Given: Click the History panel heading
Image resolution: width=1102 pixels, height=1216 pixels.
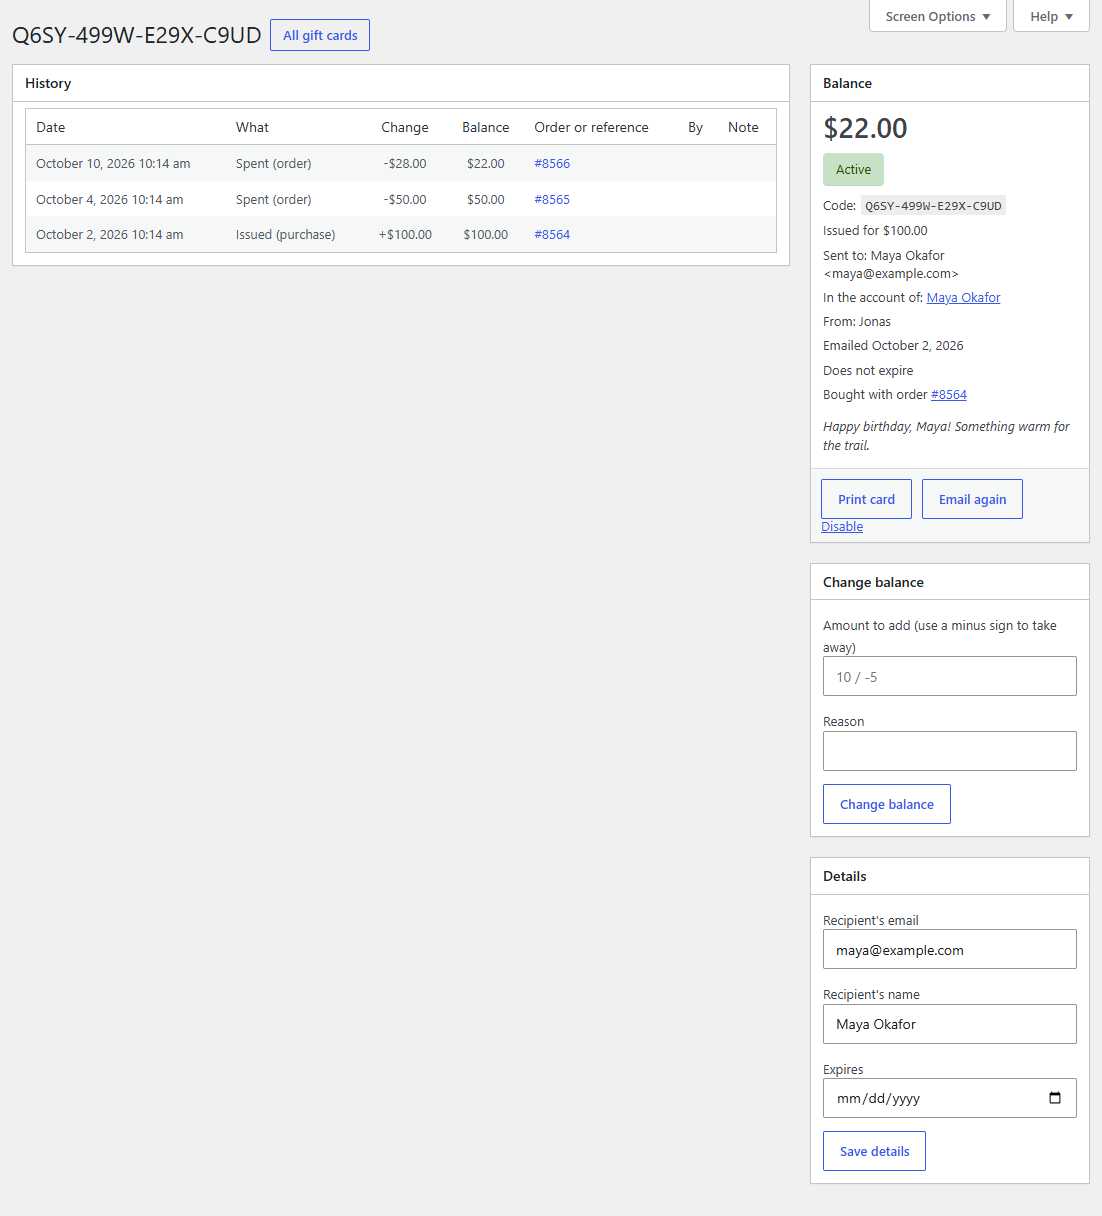Looking at the screenshot, I should (x=48, y=84).
